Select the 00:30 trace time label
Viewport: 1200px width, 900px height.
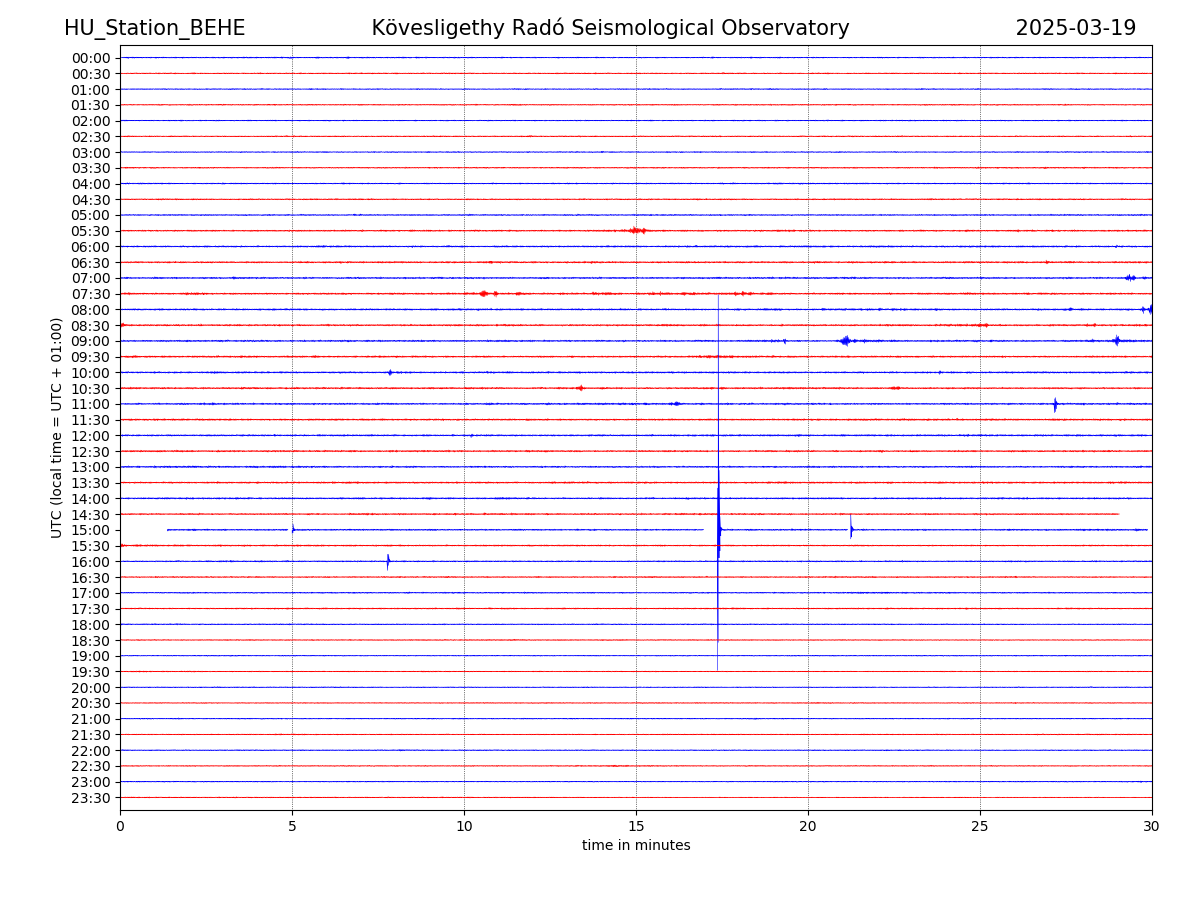click(x=91, y=74)
